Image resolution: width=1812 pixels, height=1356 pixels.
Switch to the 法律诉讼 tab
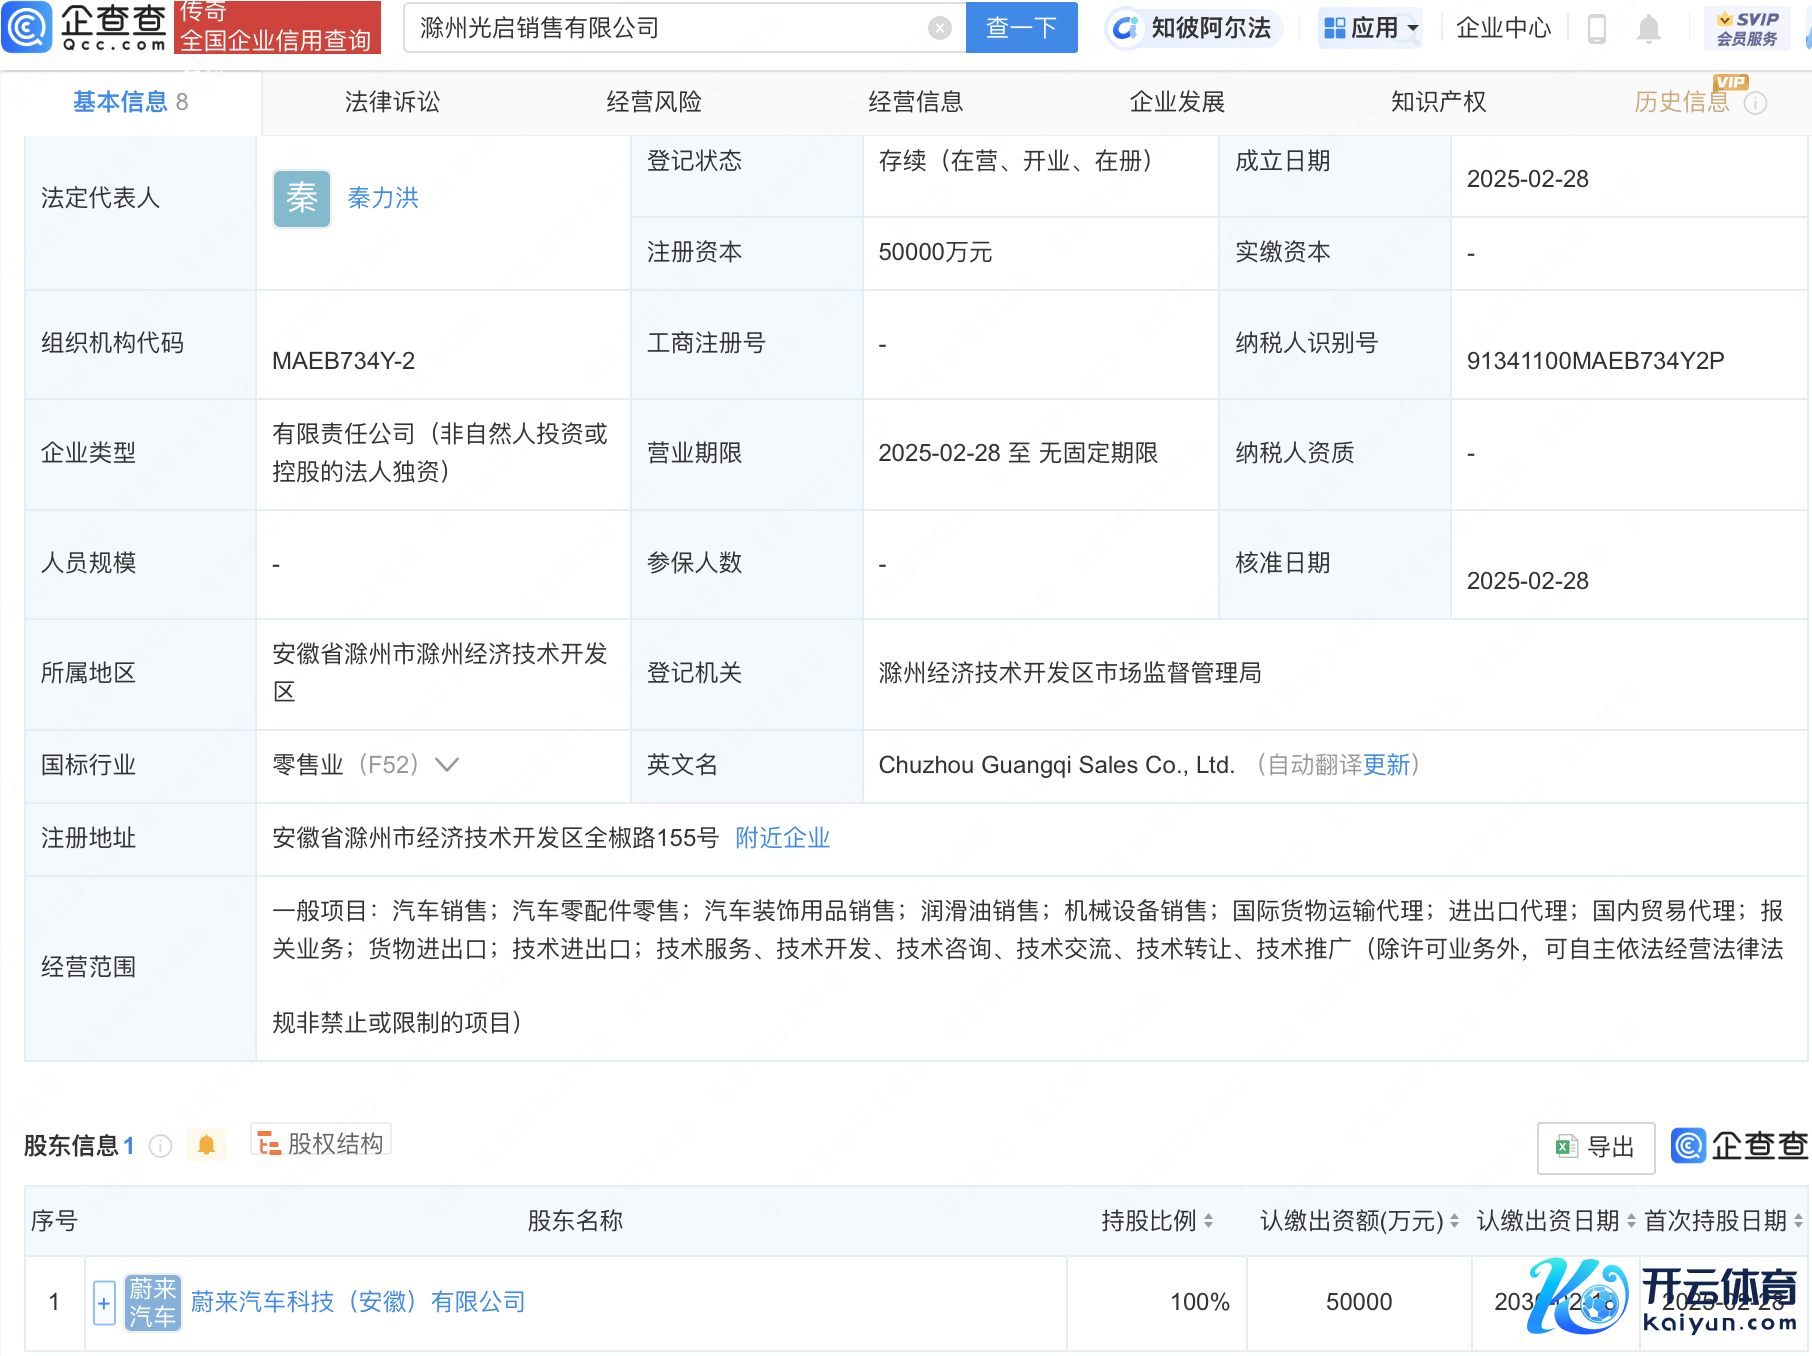[x=392, y=102]
